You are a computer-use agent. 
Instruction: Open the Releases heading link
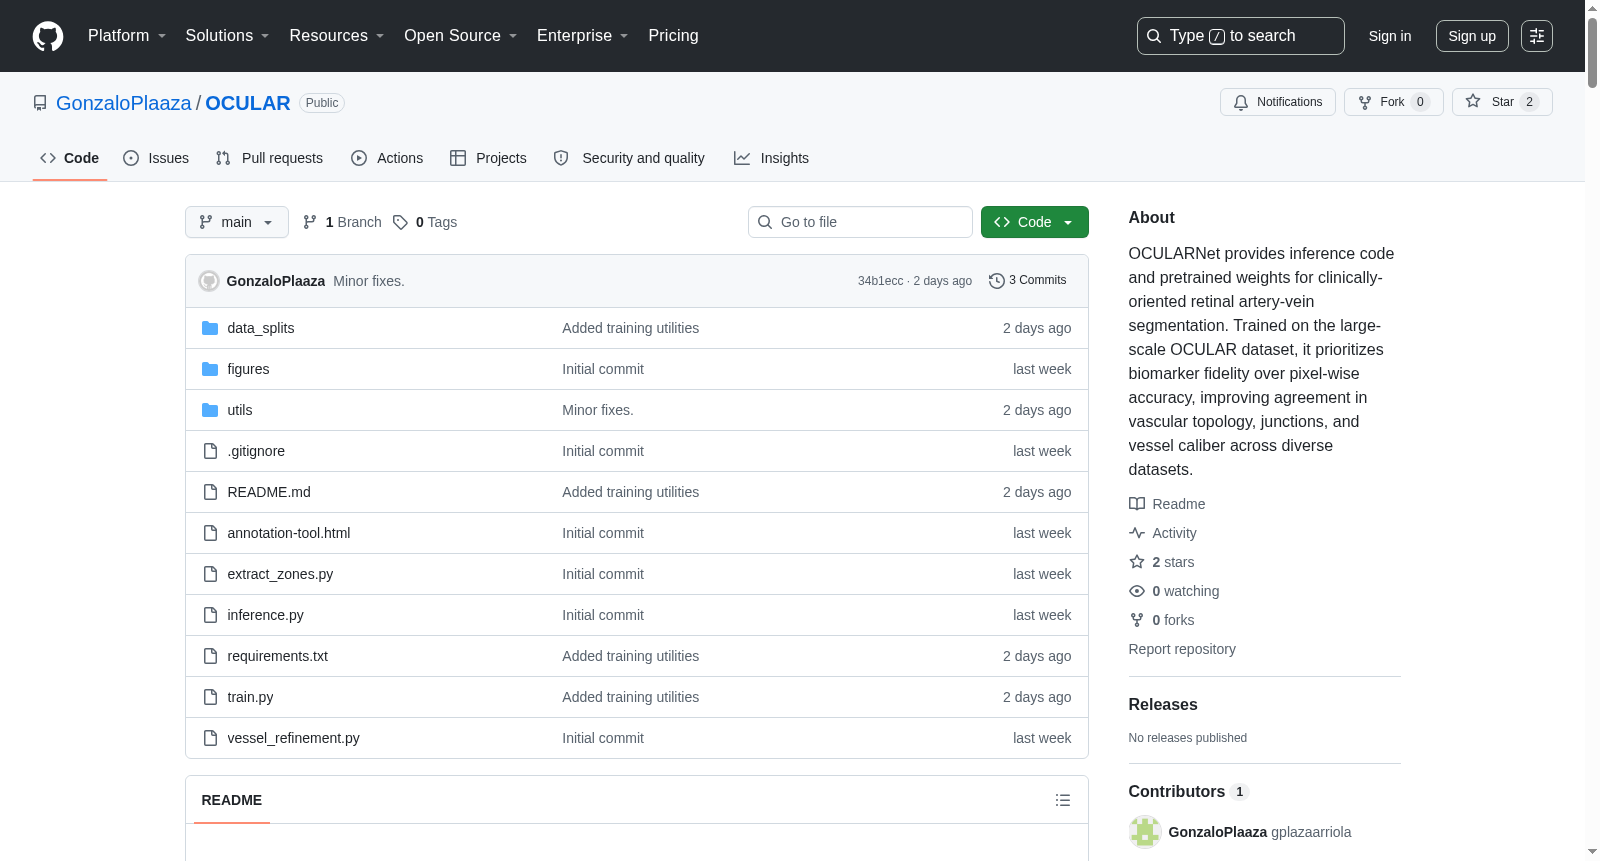[1163, 704]
